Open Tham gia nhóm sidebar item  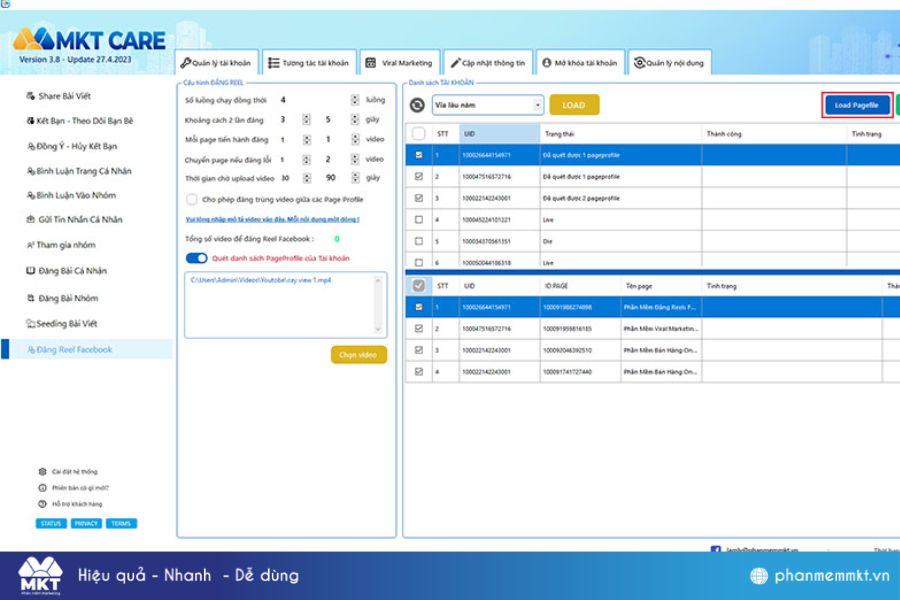pos(61,245)
